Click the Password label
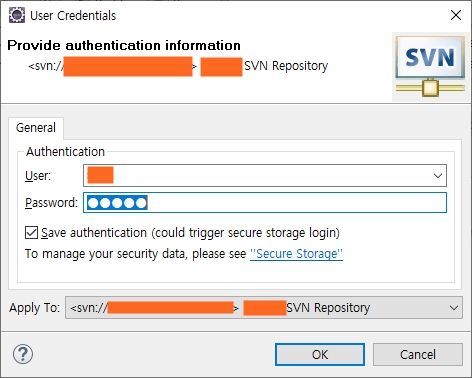 tap(51, 203)
